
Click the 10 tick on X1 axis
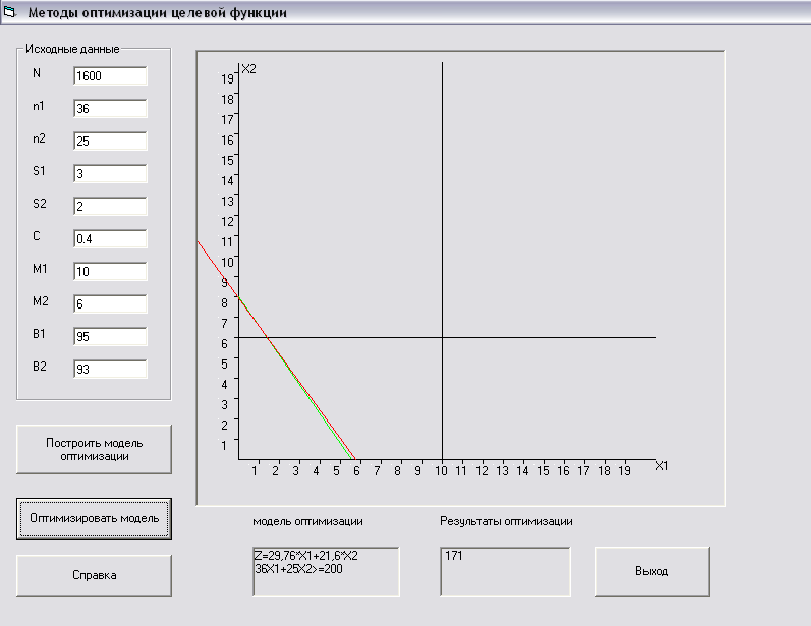pos(441,471)
